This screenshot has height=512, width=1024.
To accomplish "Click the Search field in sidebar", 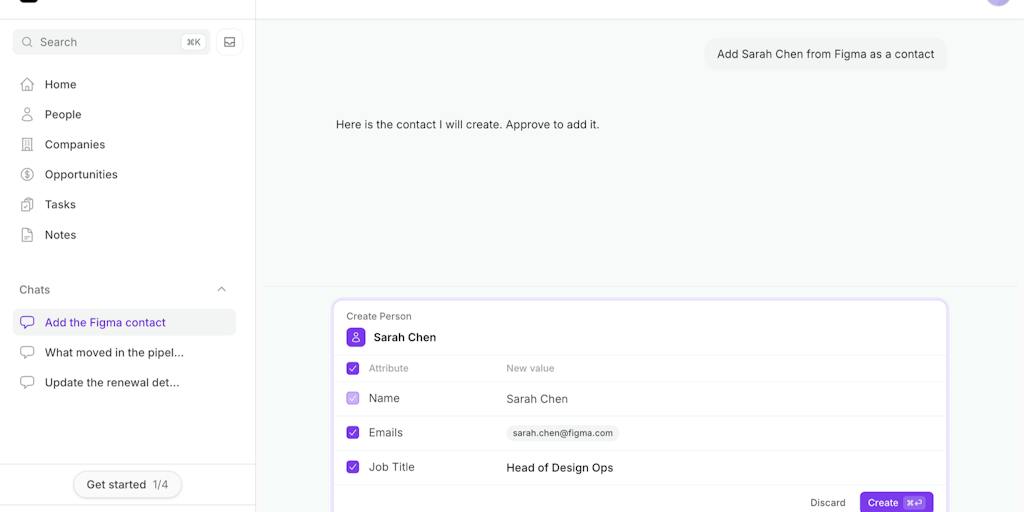I will click(x=111, y=42).
